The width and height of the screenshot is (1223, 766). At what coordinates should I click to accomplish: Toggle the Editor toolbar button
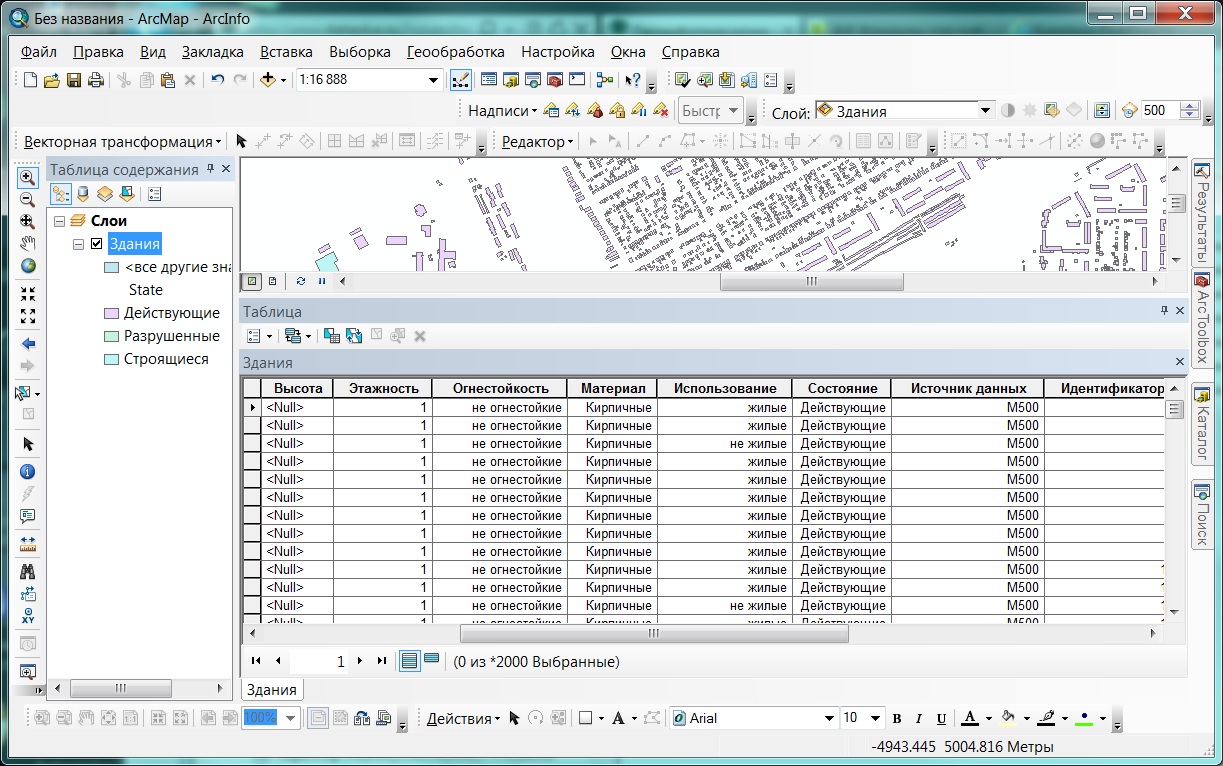tap(461, 80)
